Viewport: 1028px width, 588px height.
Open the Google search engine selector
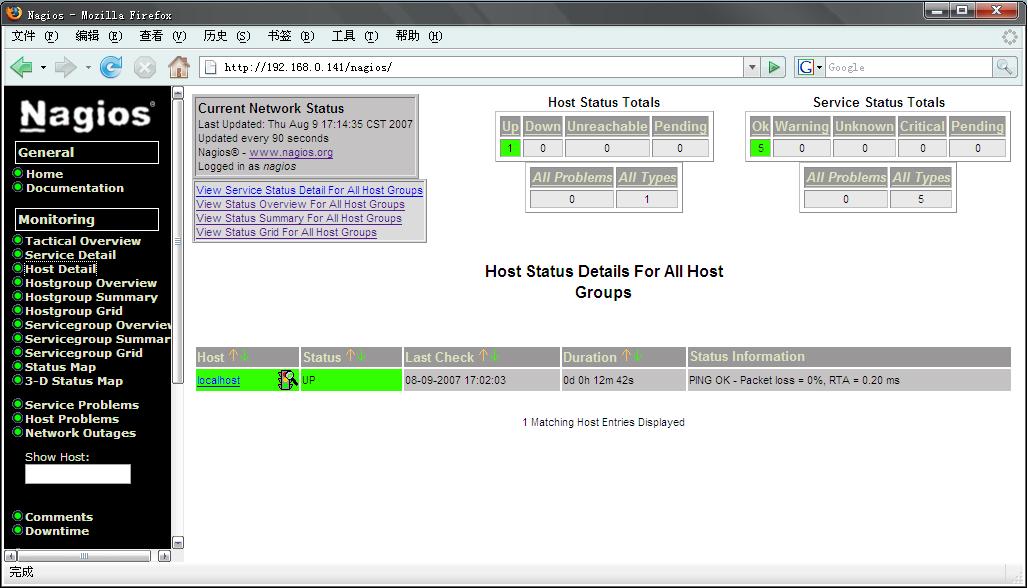810,67
